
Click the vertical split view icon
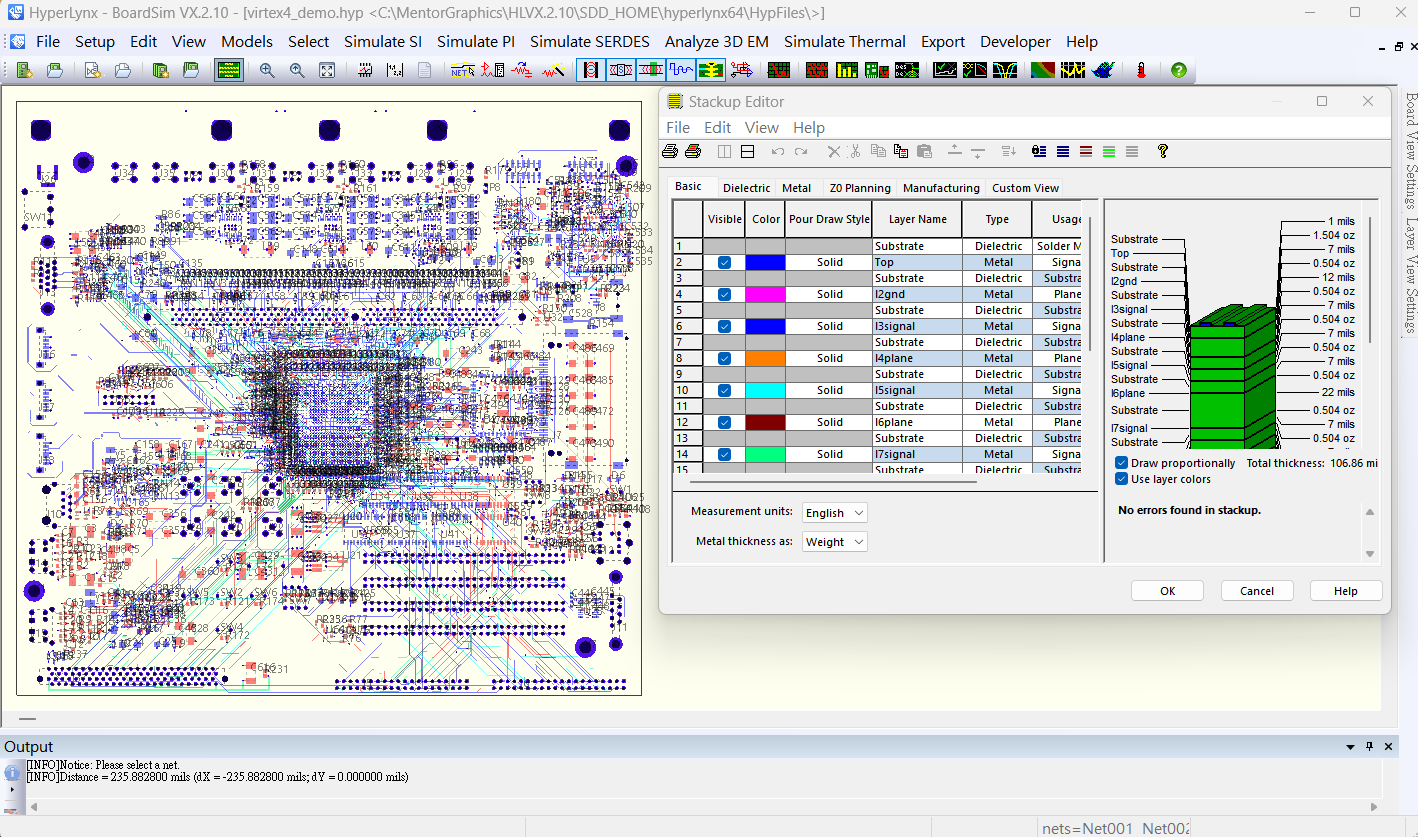(724, 151)
